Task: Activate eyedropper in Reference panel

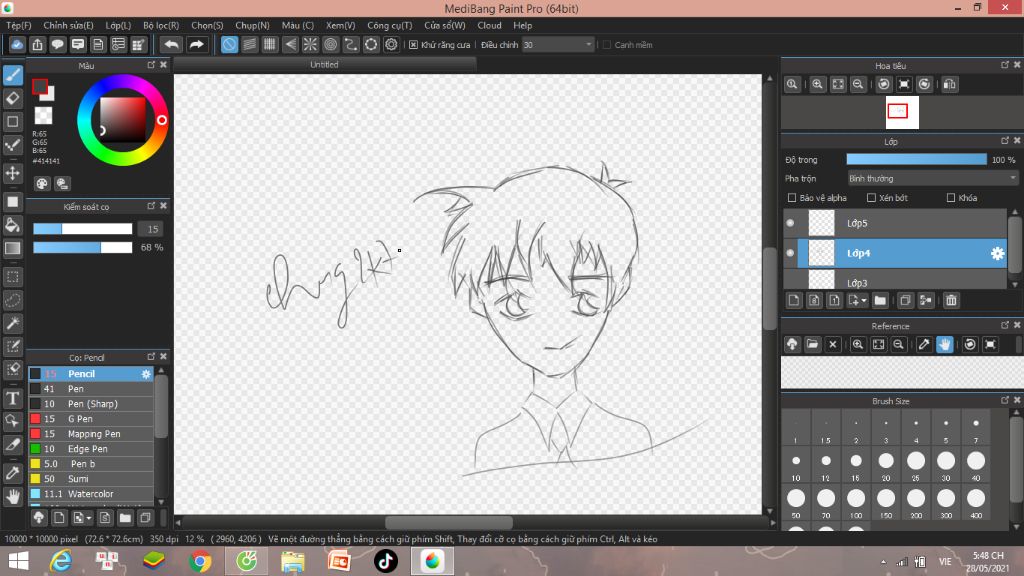Action: point(923,344)
